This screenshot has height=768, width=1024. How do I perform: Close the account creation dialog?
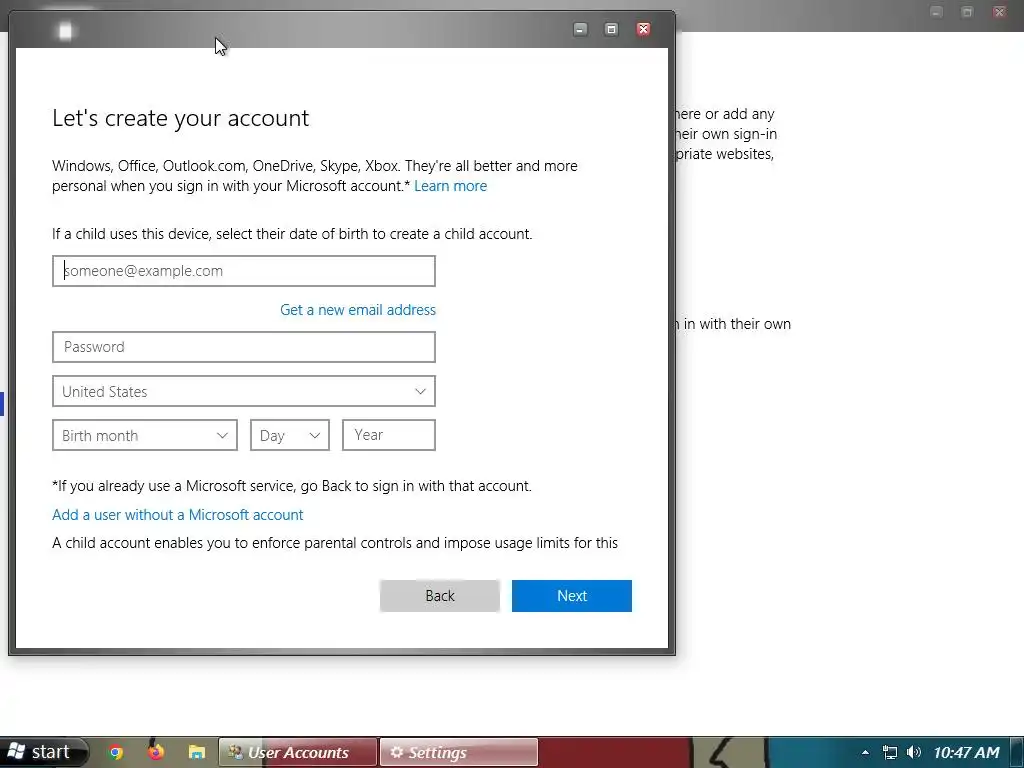pos(643,29)
